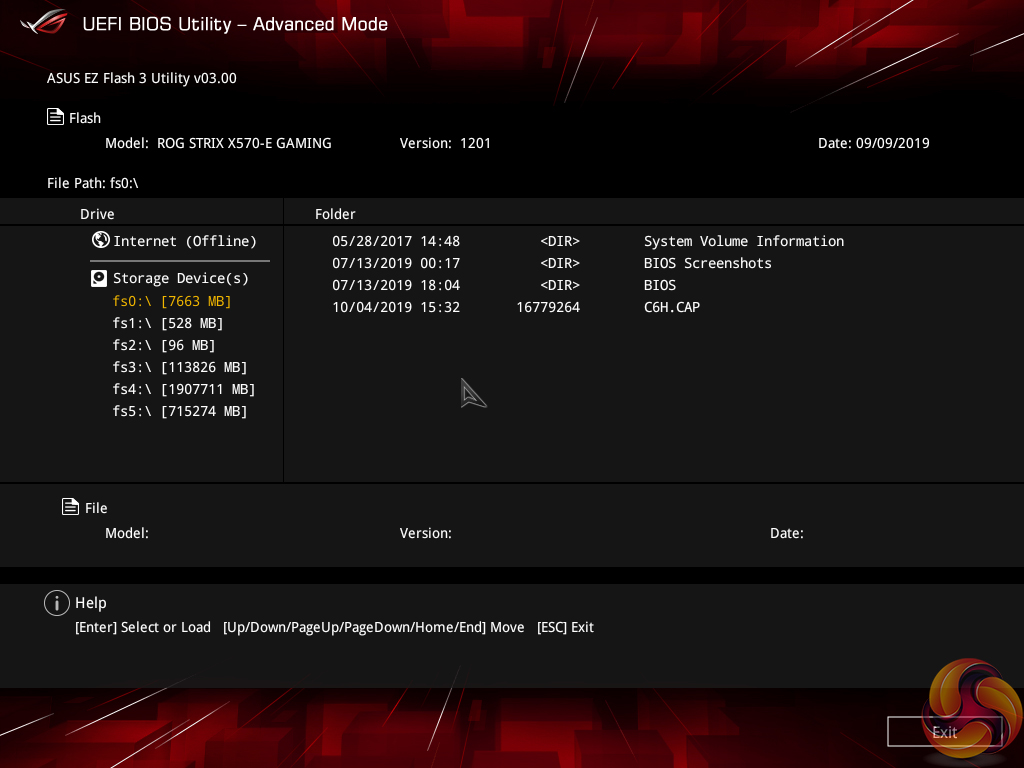Click [Enter] Select or Load hint
1024x768 pixels.
pyautogui.click(x=143, y=627)
